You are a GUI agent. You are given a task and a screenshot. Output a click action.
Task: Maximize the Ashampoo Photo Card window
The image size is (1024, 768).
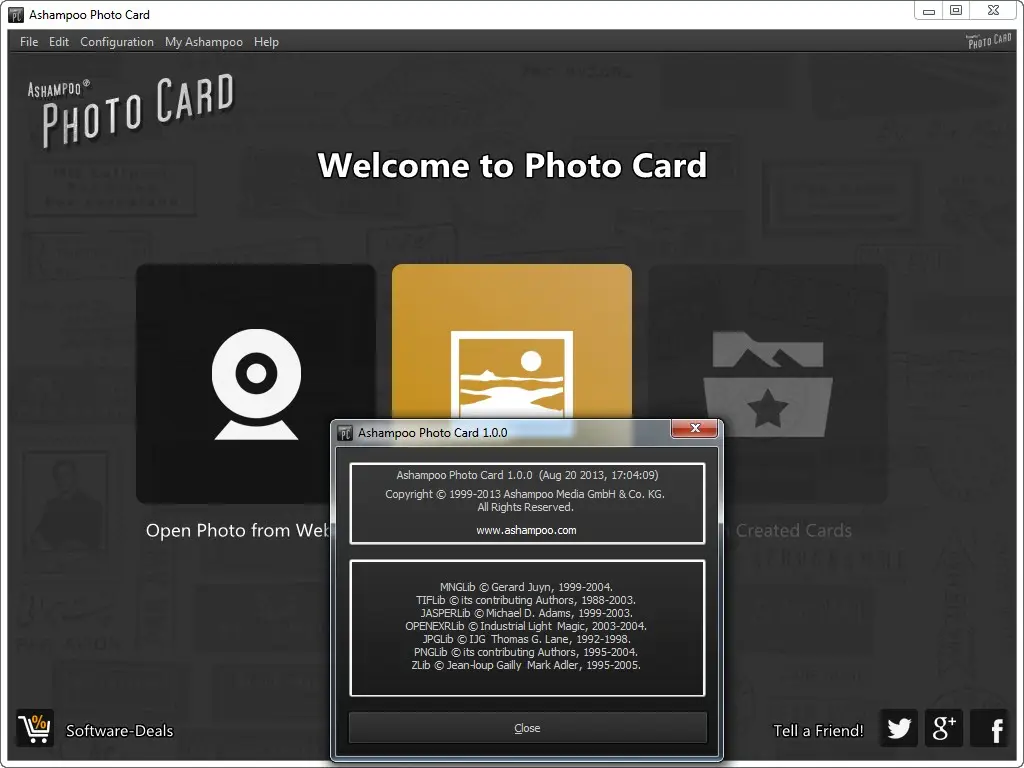[x=956, y=10]
